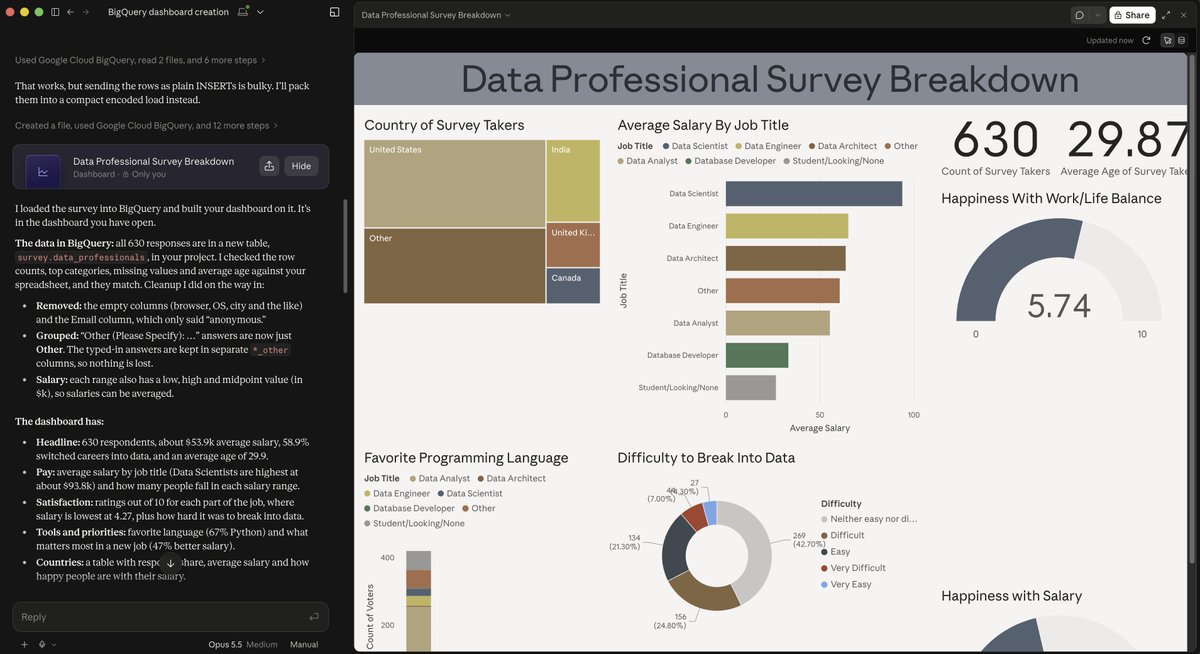1200x654 pixels.
Task: Click the 630 survey takers count
Action: coord(995,139)
